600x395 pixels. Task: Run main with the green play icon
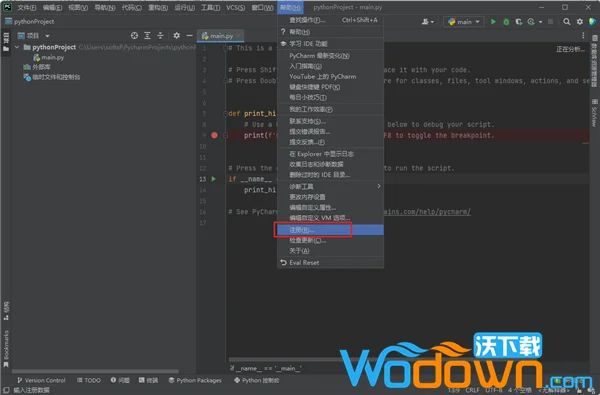pos(493,22)
